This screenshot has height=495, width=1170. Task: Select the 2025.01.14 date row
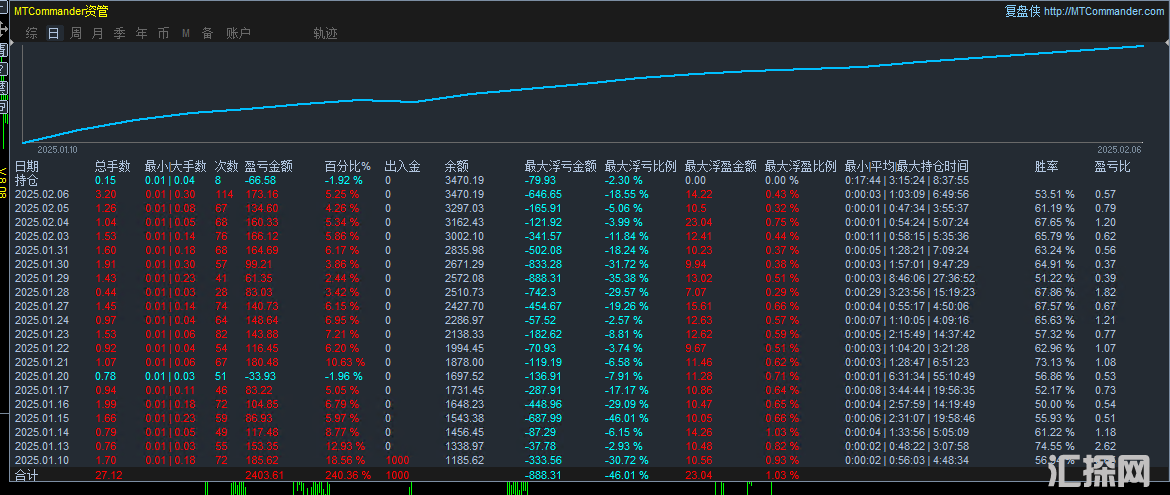point(43,433)
